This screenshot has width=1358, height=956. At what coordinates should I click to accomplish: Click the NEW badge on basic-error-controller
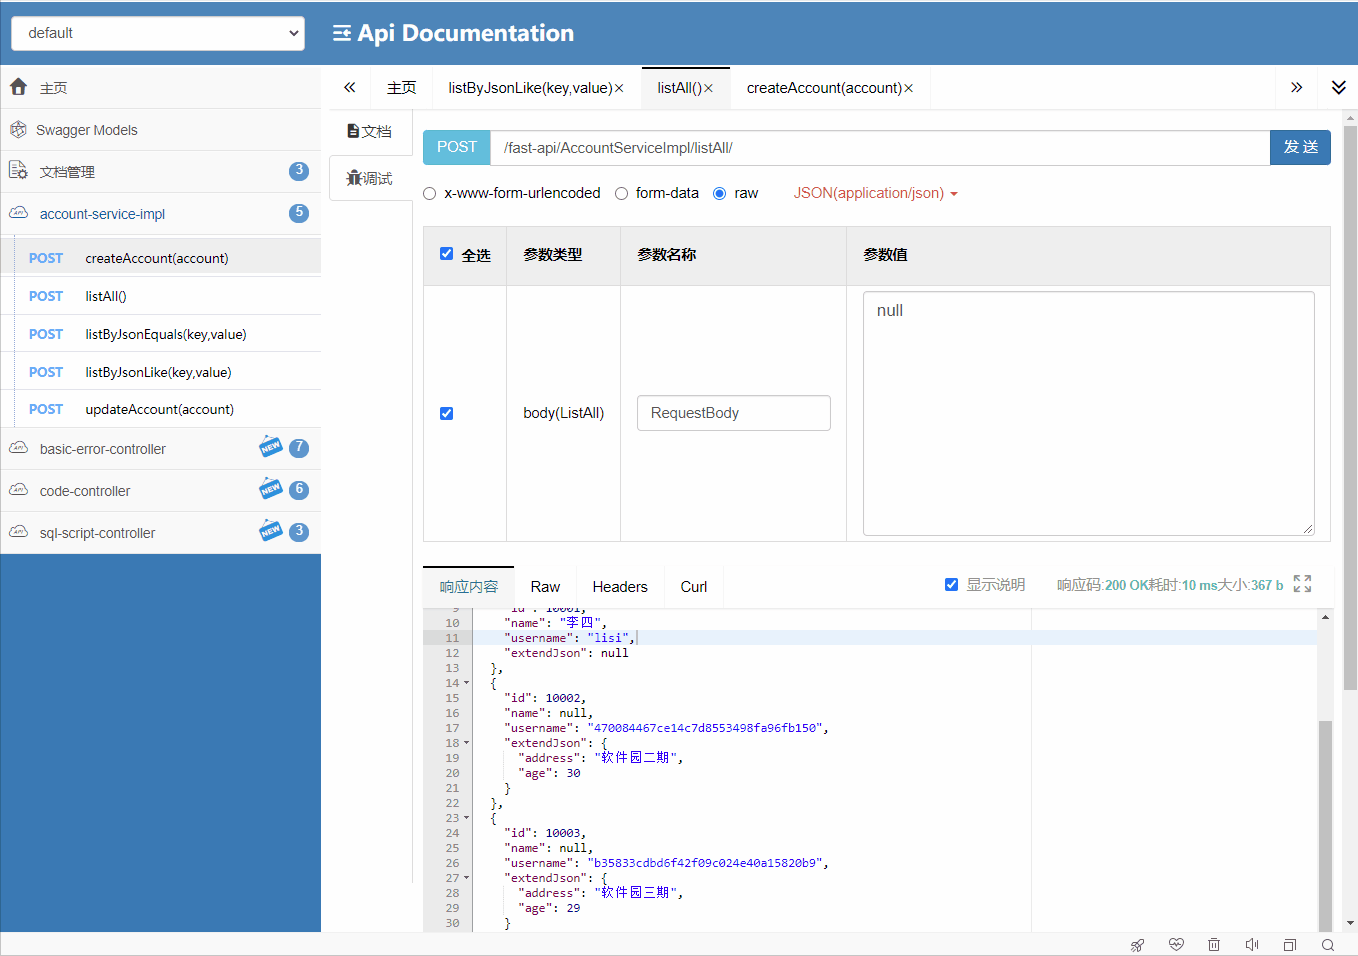[x=271, y=446]
